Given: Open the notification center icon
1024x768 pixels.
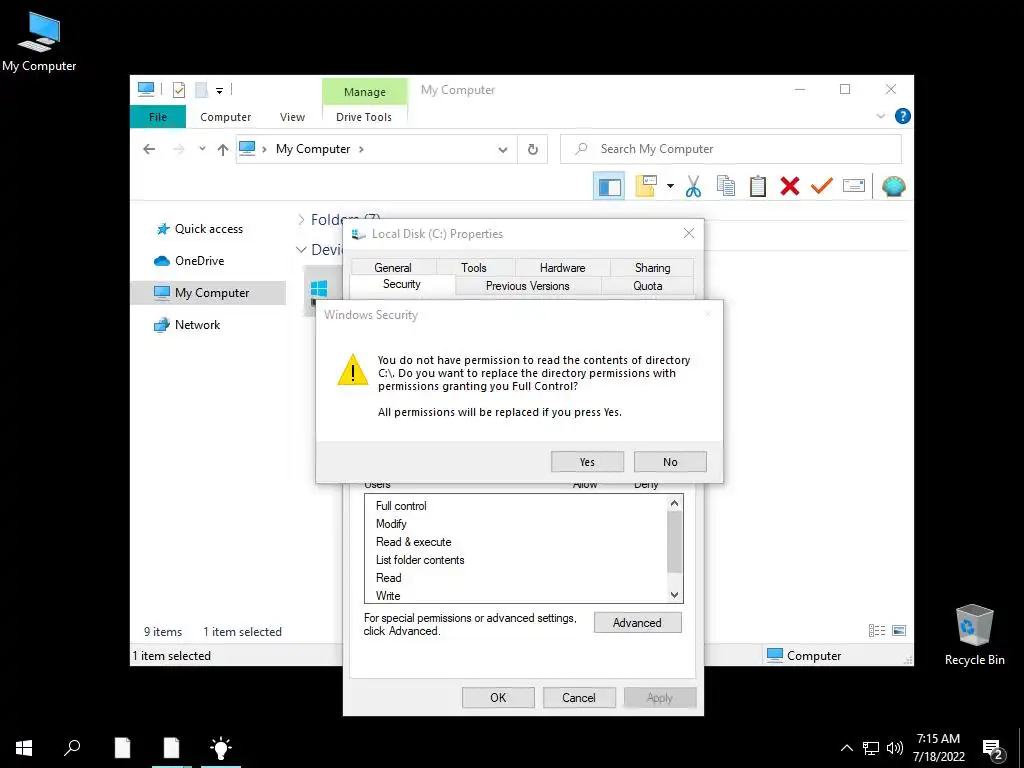Looking at the screenshot, I should [x=993, y=749].
